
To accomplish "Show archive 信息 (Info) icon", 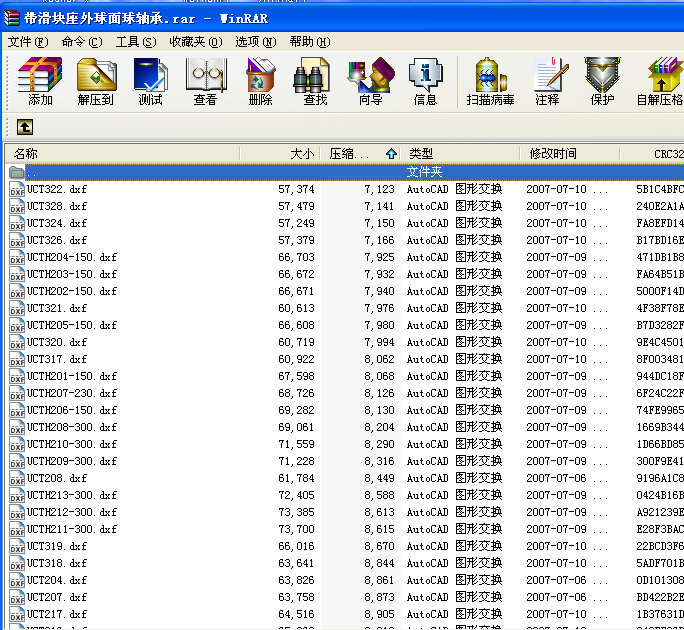I will [425, 82].
